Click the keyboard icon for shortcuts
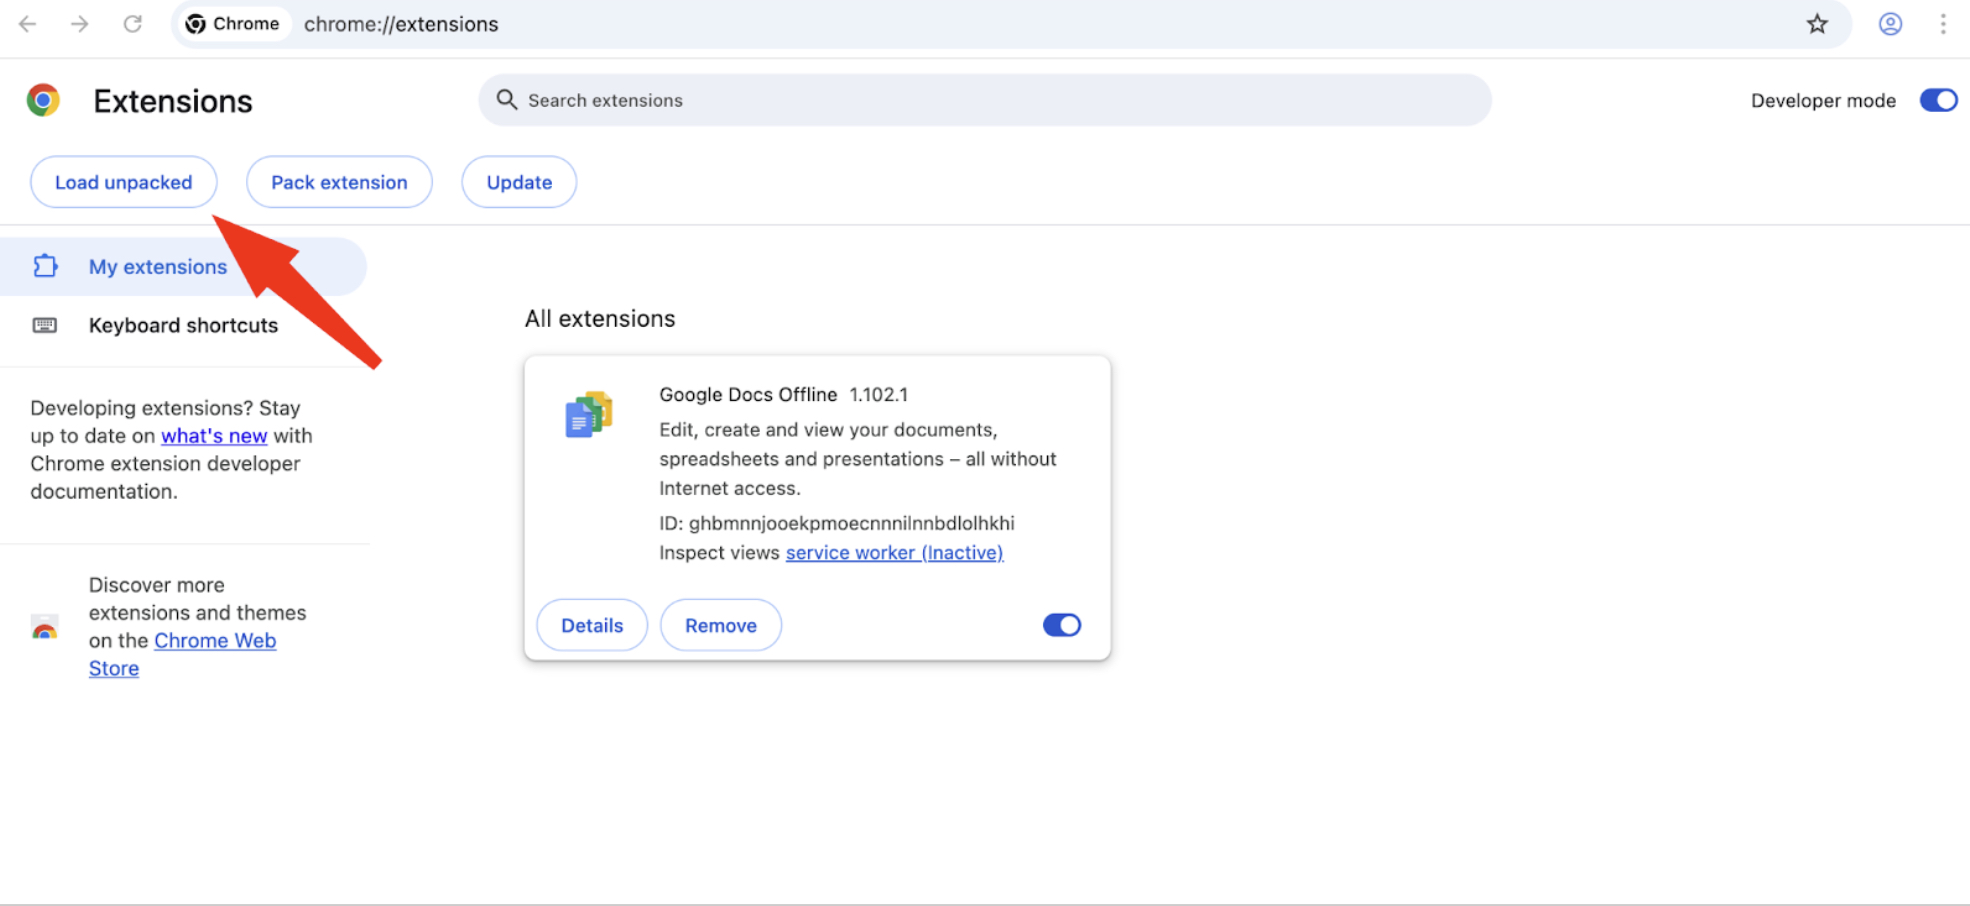Image resolution: width=1970 pixels, height=906 pixels. pos(45,325)
